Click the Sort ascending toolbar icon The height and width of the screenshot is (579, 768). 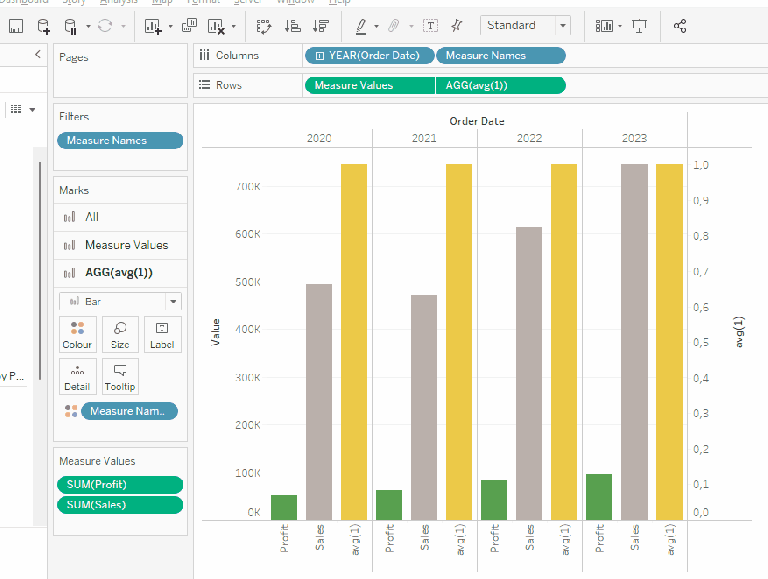coord(293,26)
